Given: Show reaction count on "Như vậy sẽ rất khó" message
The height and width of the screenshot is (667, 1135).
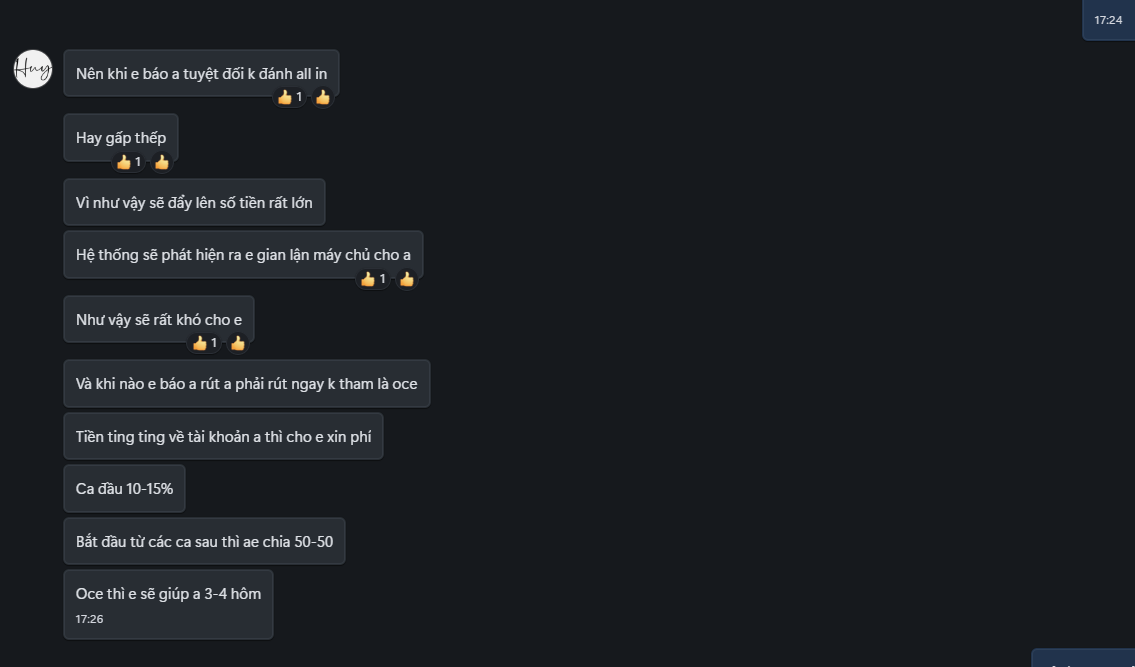Looking at the screenshot, I should [205, 343].
